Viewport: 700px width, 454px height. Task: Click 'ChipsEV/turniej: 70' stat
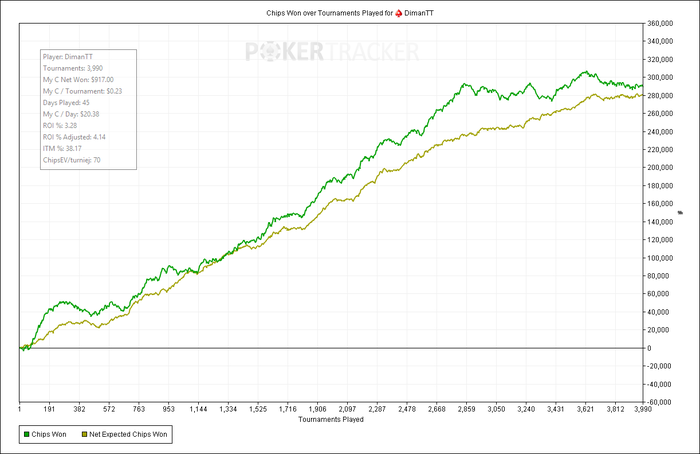[71, 160]
